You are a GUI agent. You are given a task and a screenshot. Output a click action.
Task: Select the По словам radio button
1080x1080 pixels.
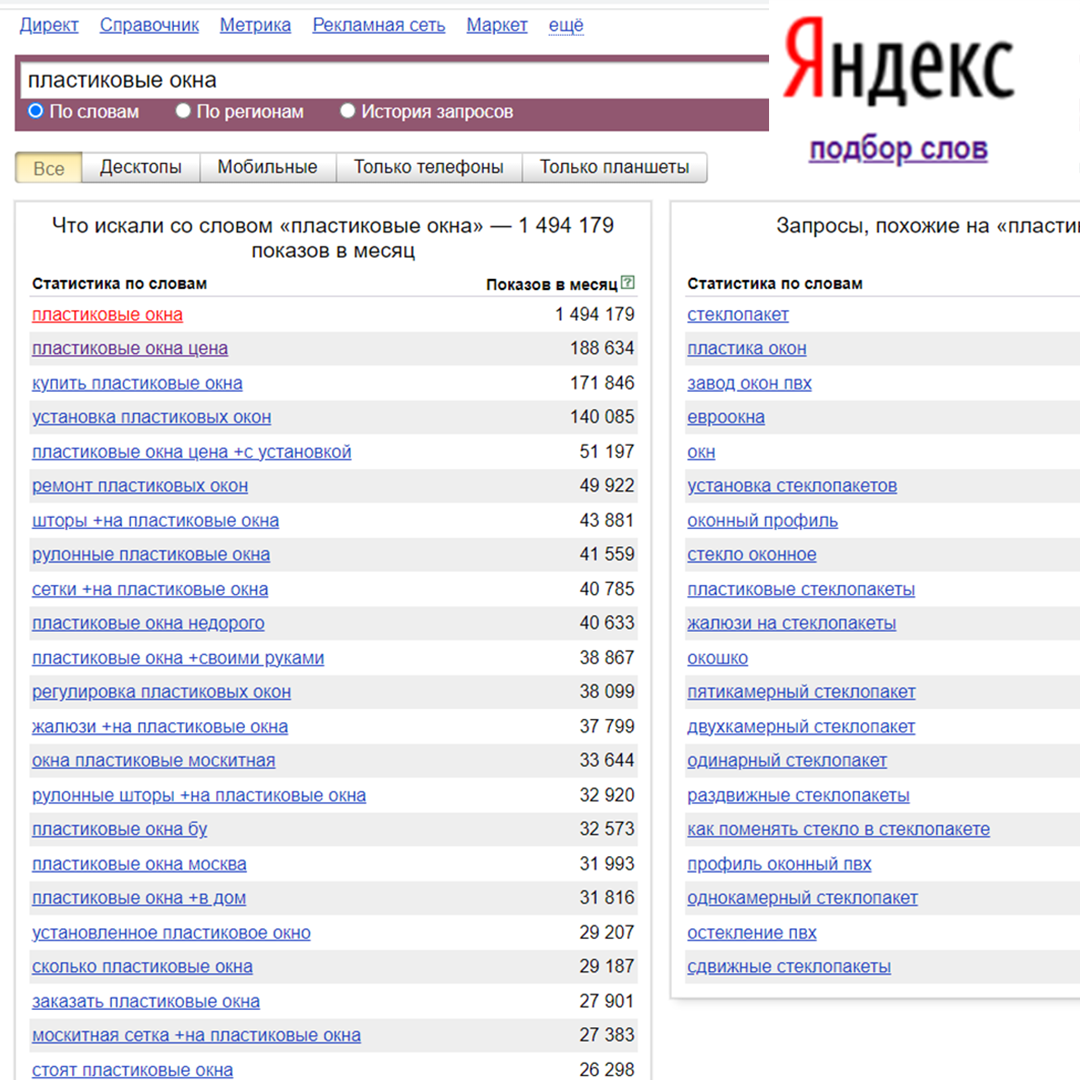pos(36,111)
